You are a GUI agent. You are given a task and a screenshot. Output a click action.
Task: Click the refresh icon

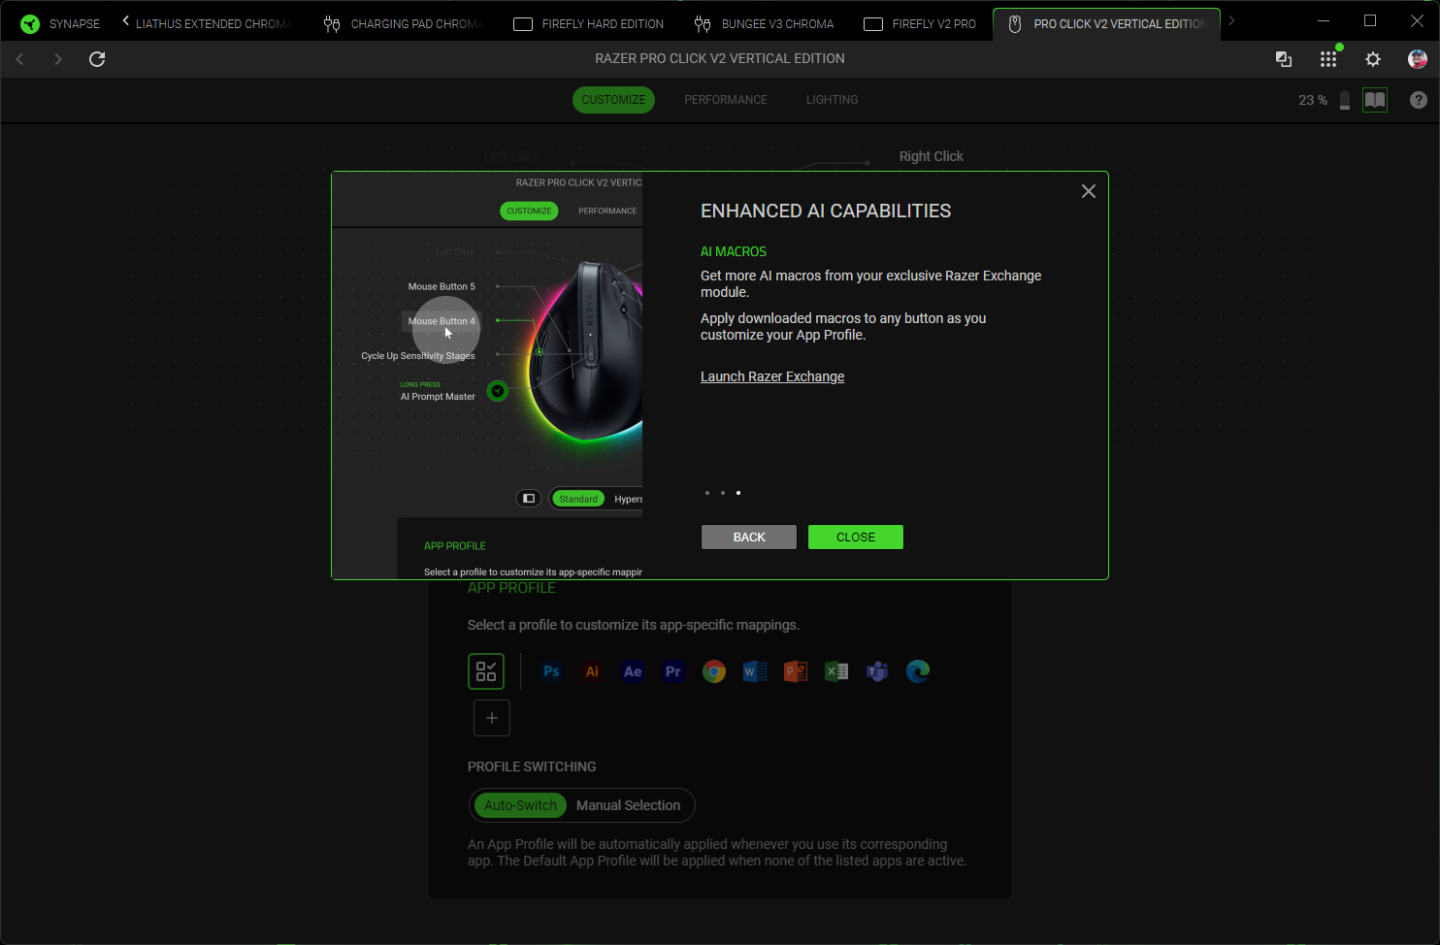click(x=97, y=59)
